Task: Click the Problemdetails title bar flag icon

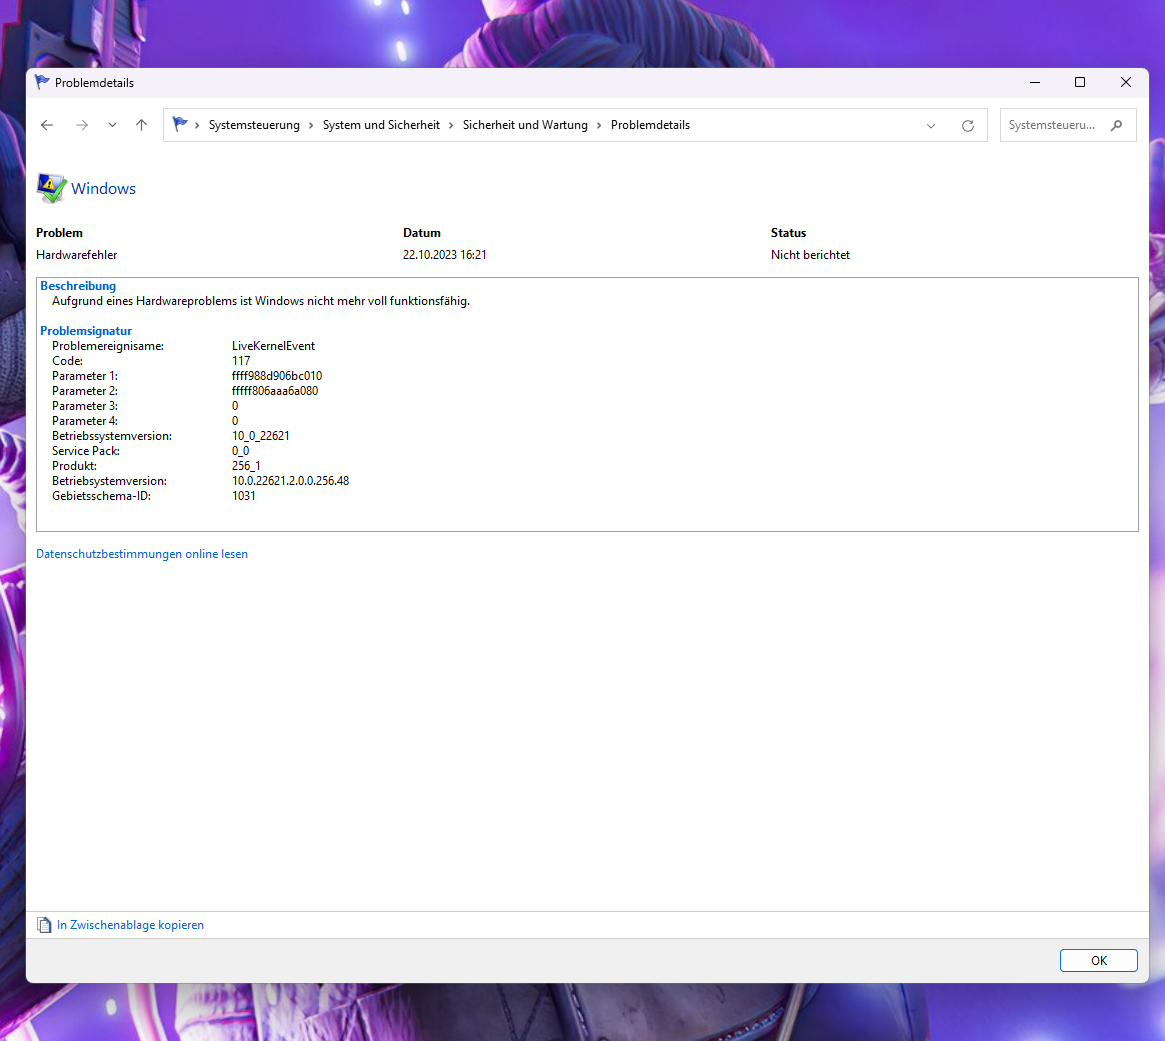Action: 42,82
